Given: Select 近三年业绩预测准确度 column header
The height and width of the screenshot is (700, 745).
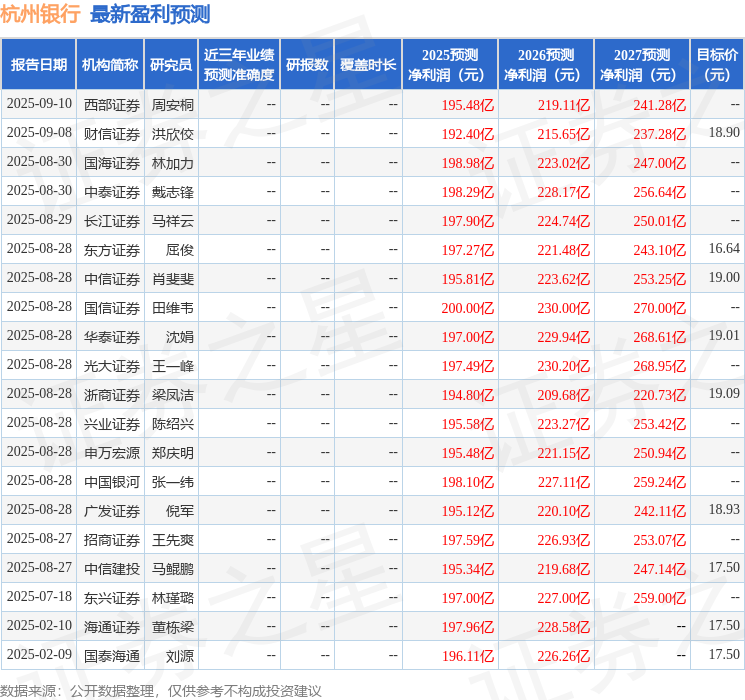Looking at the screenshot, I should coord(238,65).
